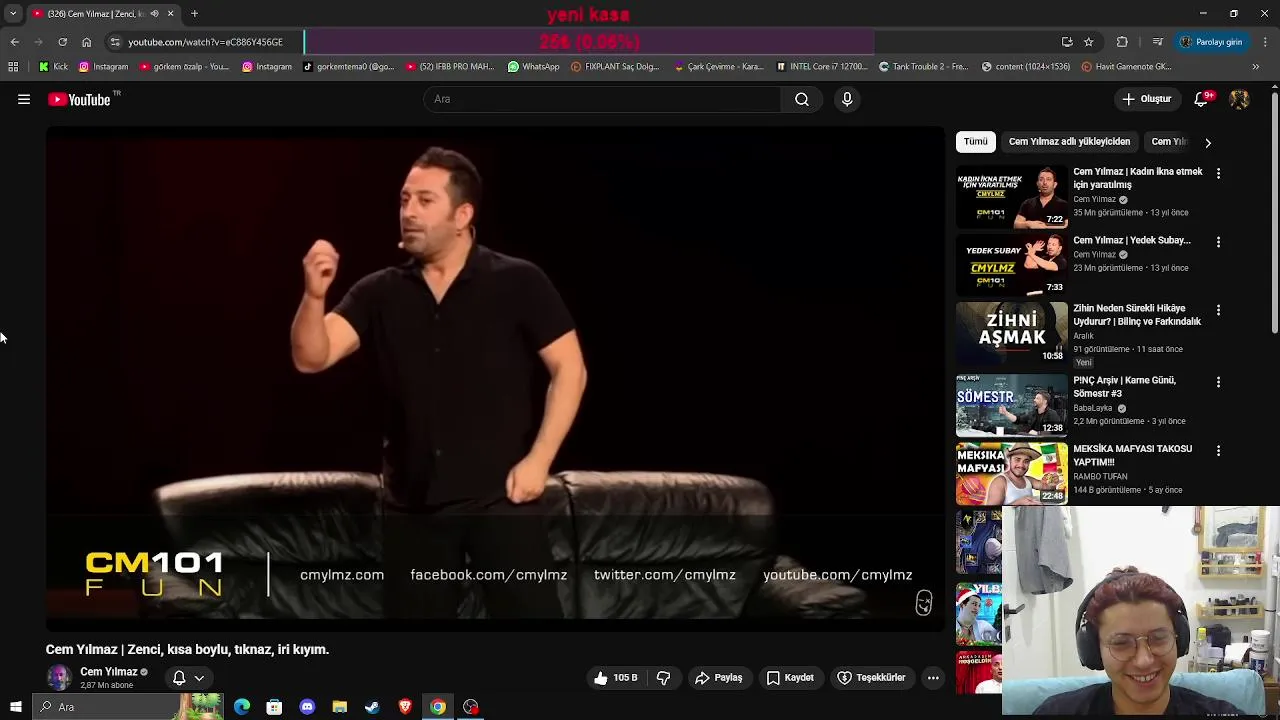The image size is (1280, 720).
Task: Open the SÖMESTR PINÇ Arşiv thumbnail
Action: (1012, 406)
